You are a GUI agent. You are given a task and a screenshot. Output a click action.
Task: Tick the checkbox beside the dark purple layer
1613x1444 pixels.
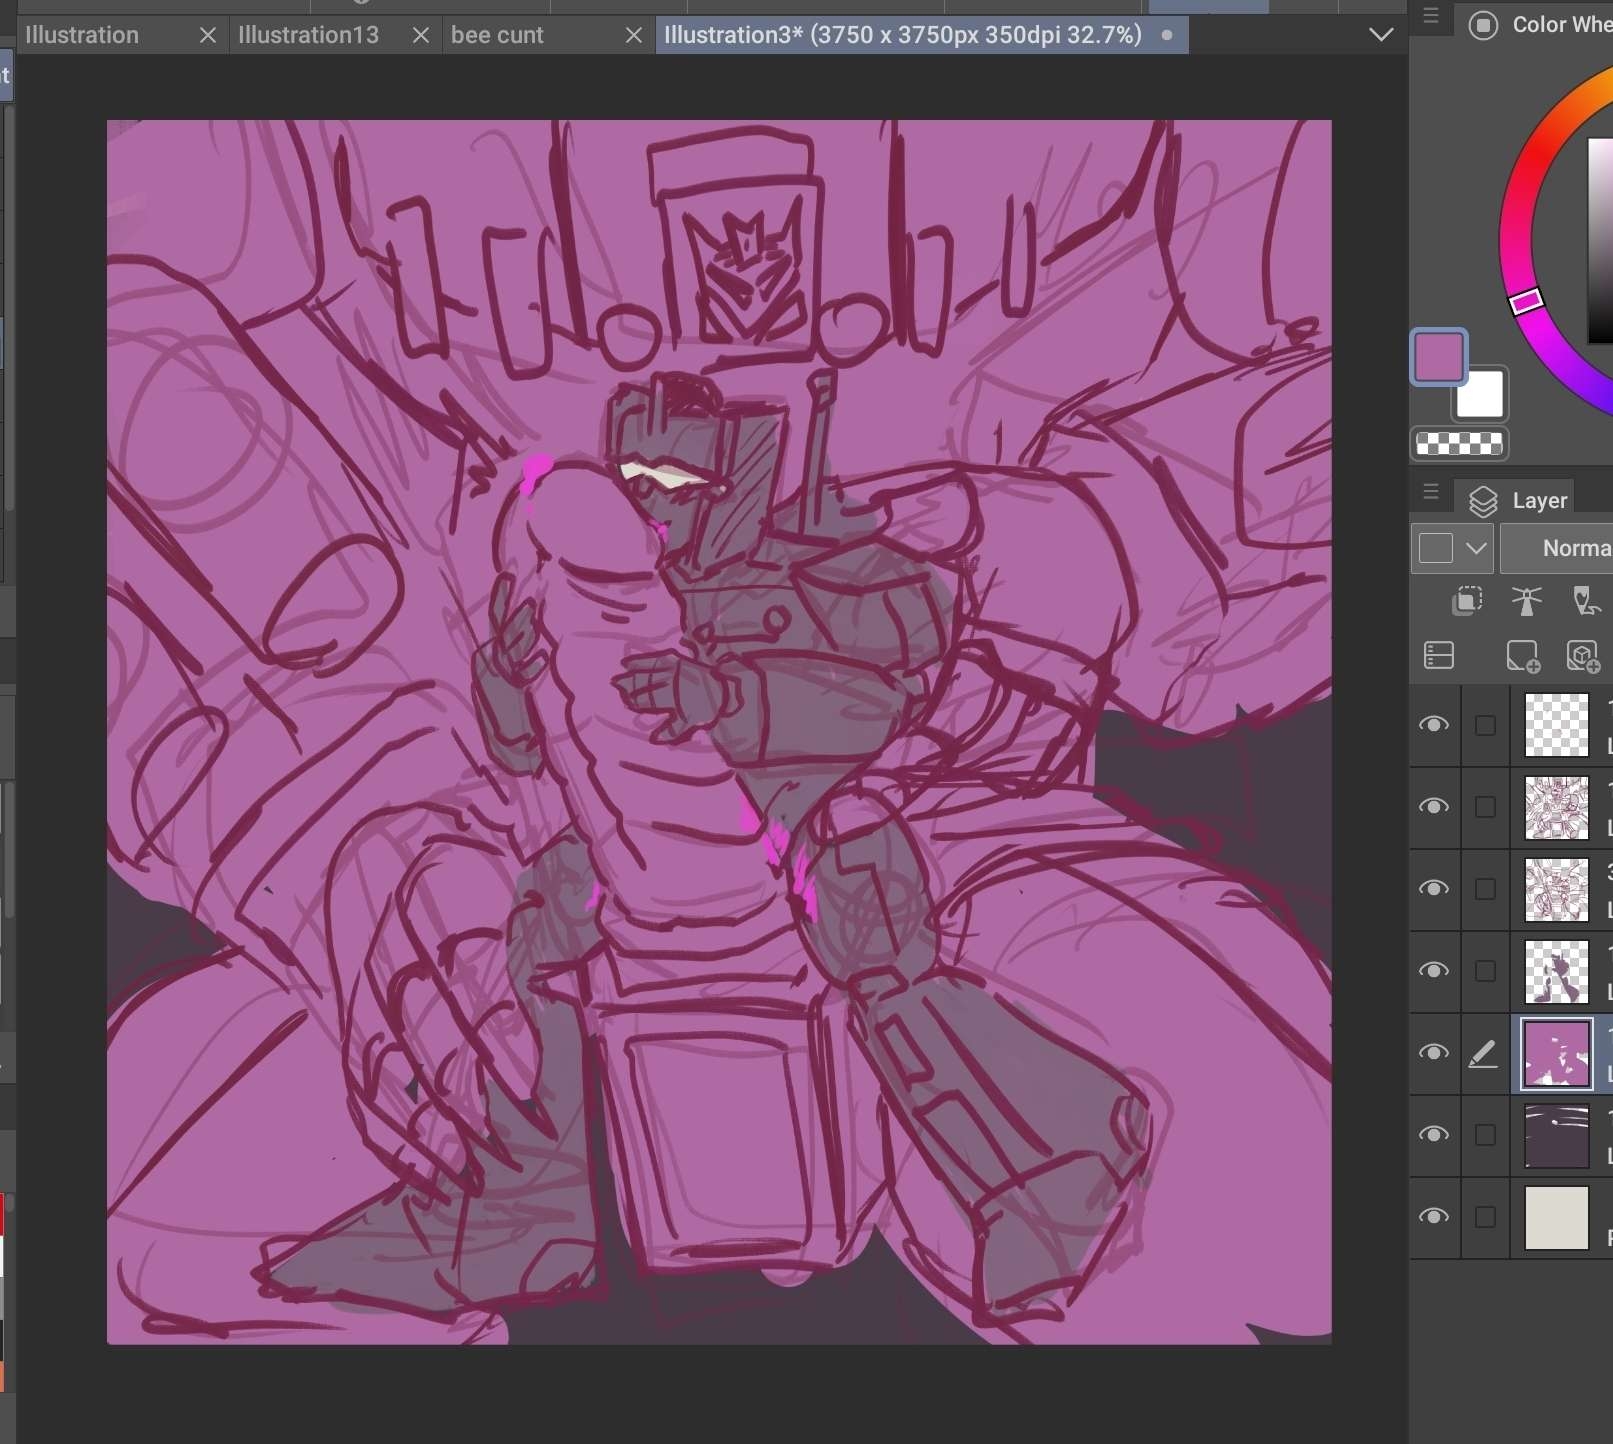[x=1485, y=1135]
